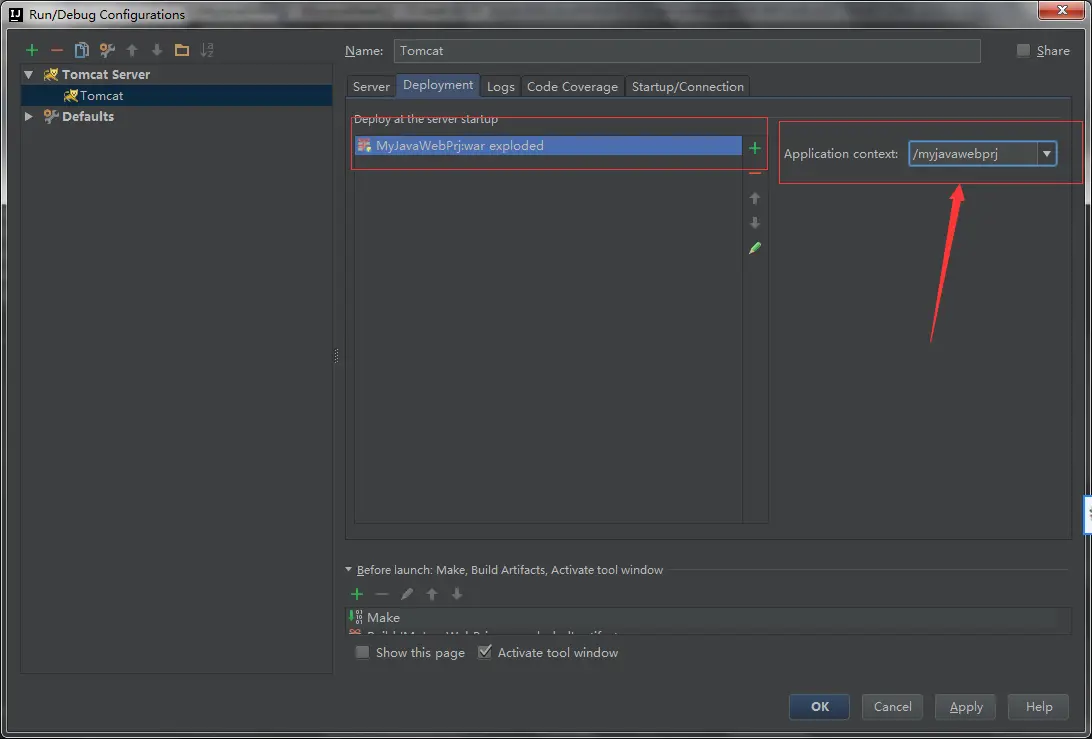Screen dimensions: 1092x739
Task: Toggle the Share checkbox
Action: pos(1023,50)
